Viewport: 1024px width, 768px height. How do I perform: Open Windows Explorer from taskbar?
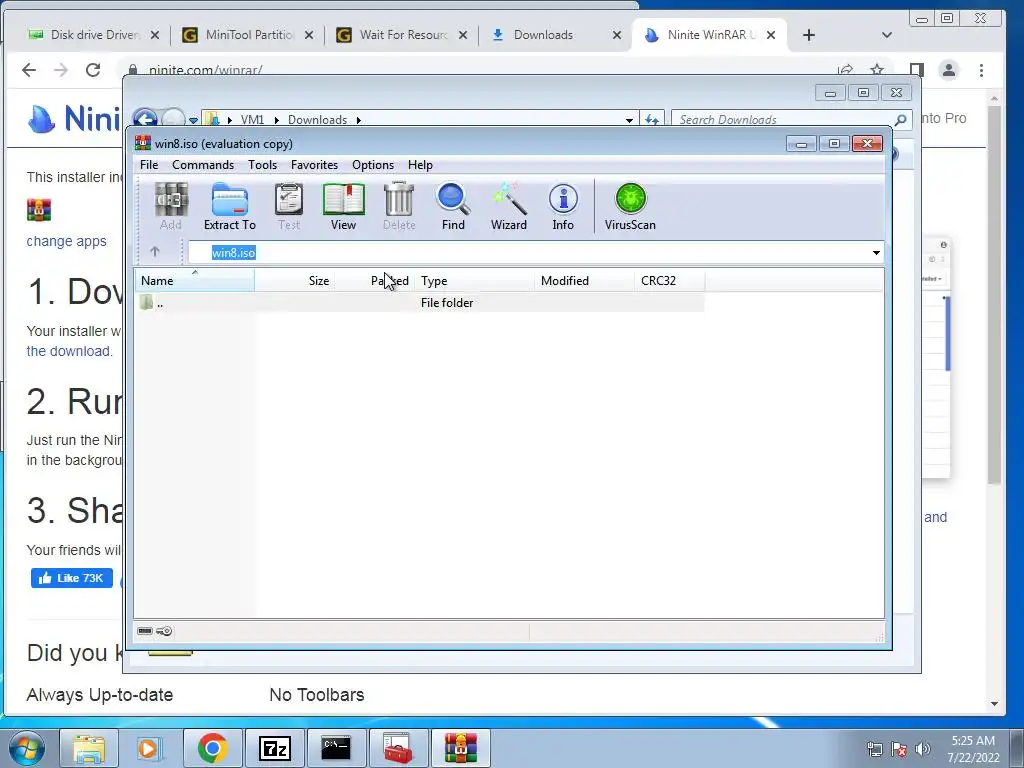click(x=88, y=748)
